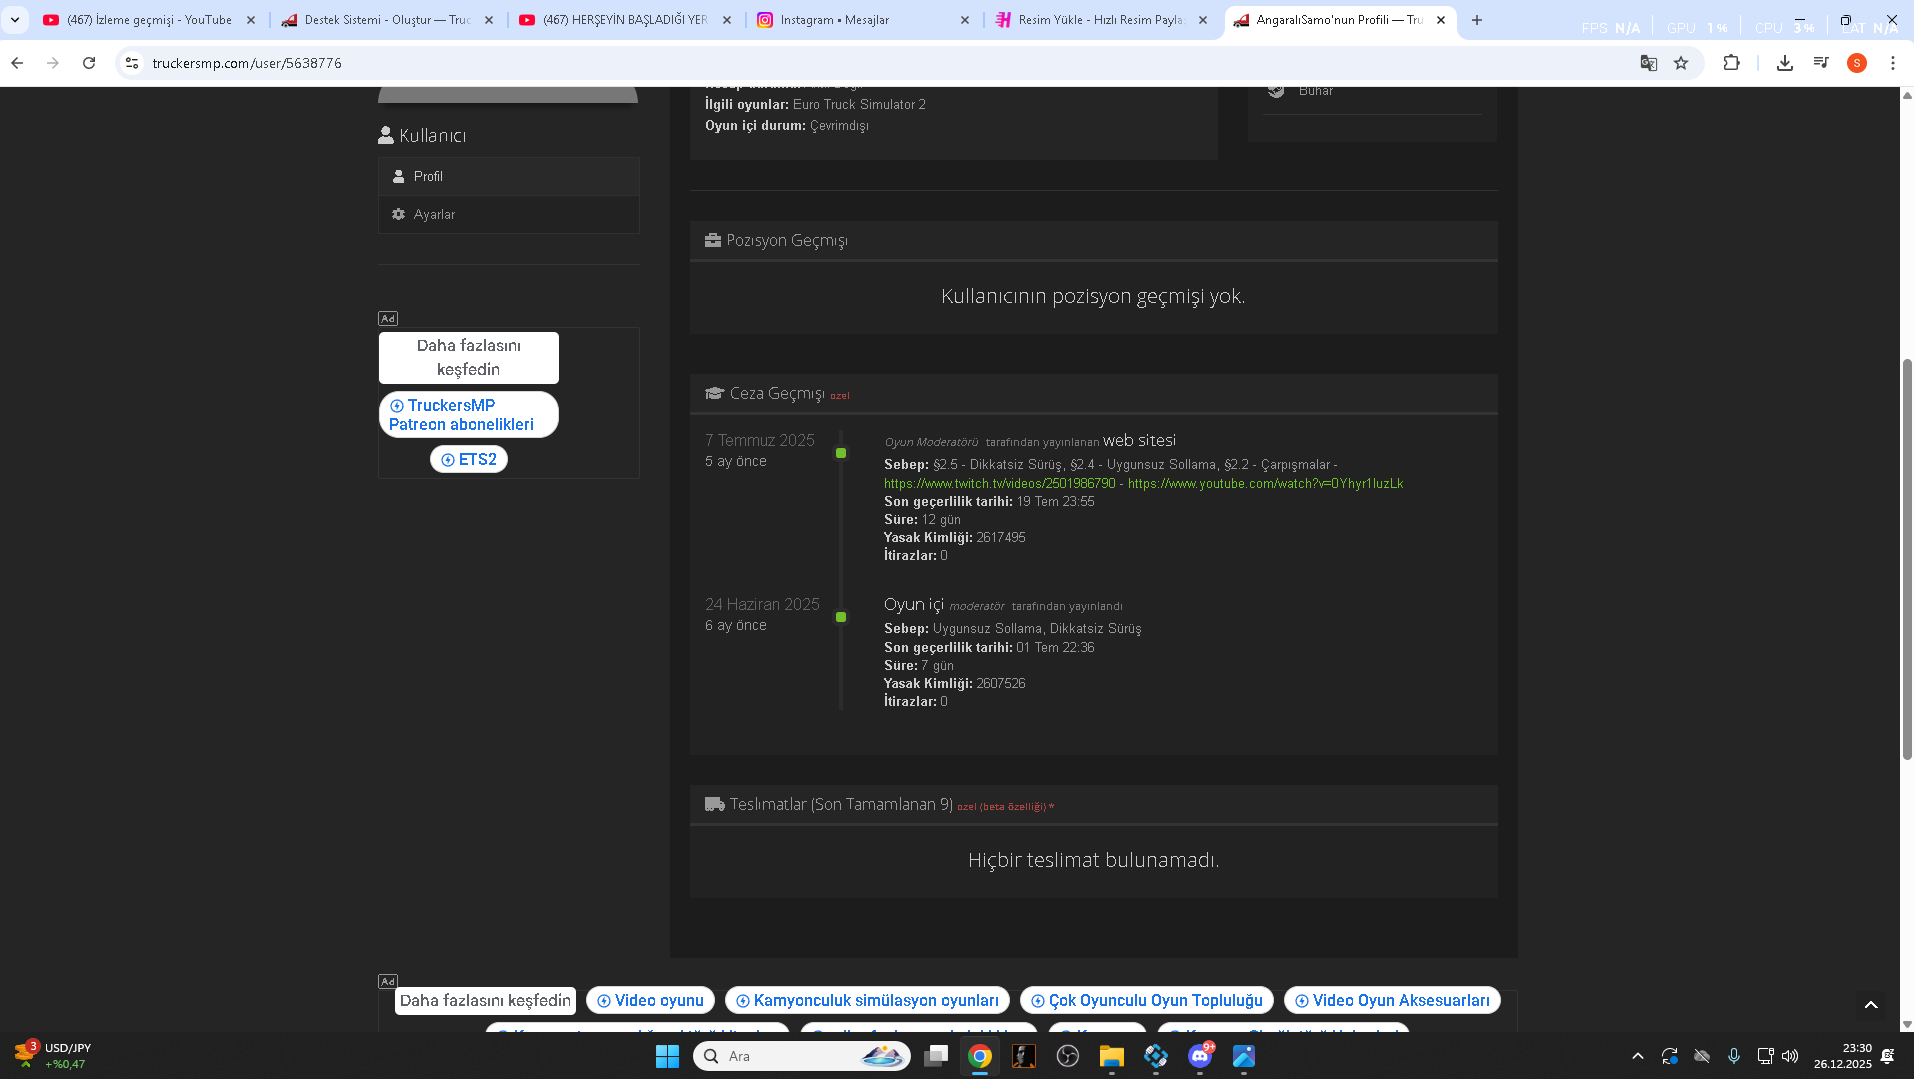Click Çok Oyunculu Oyun Topluluğu ad button
The image size is (1914, 1079).
click(x=1147, y=1000)
